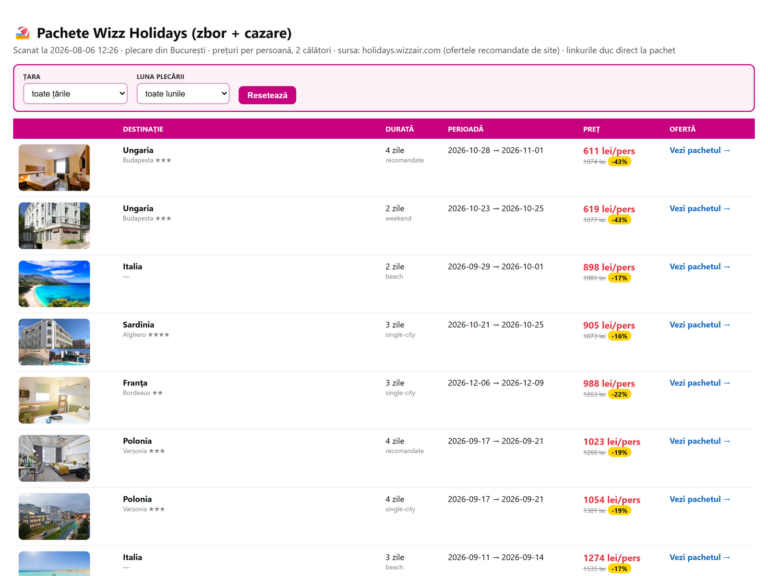The height and width of the screenshot is (576, 768).
Task: Click the period 2026-12-06 → 2026-12-09
Action: [x=495, y=383]
